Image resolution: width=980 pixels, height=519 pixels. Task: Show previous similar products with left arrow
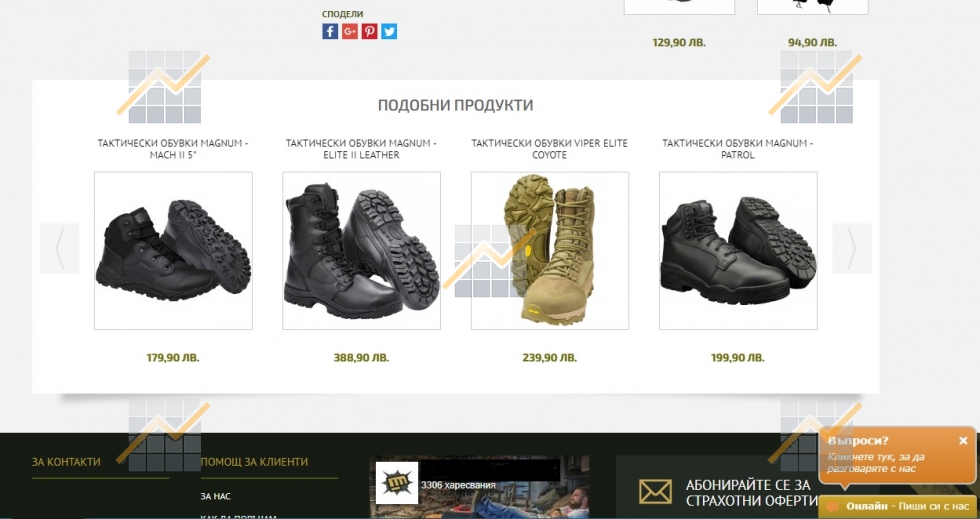59,248
